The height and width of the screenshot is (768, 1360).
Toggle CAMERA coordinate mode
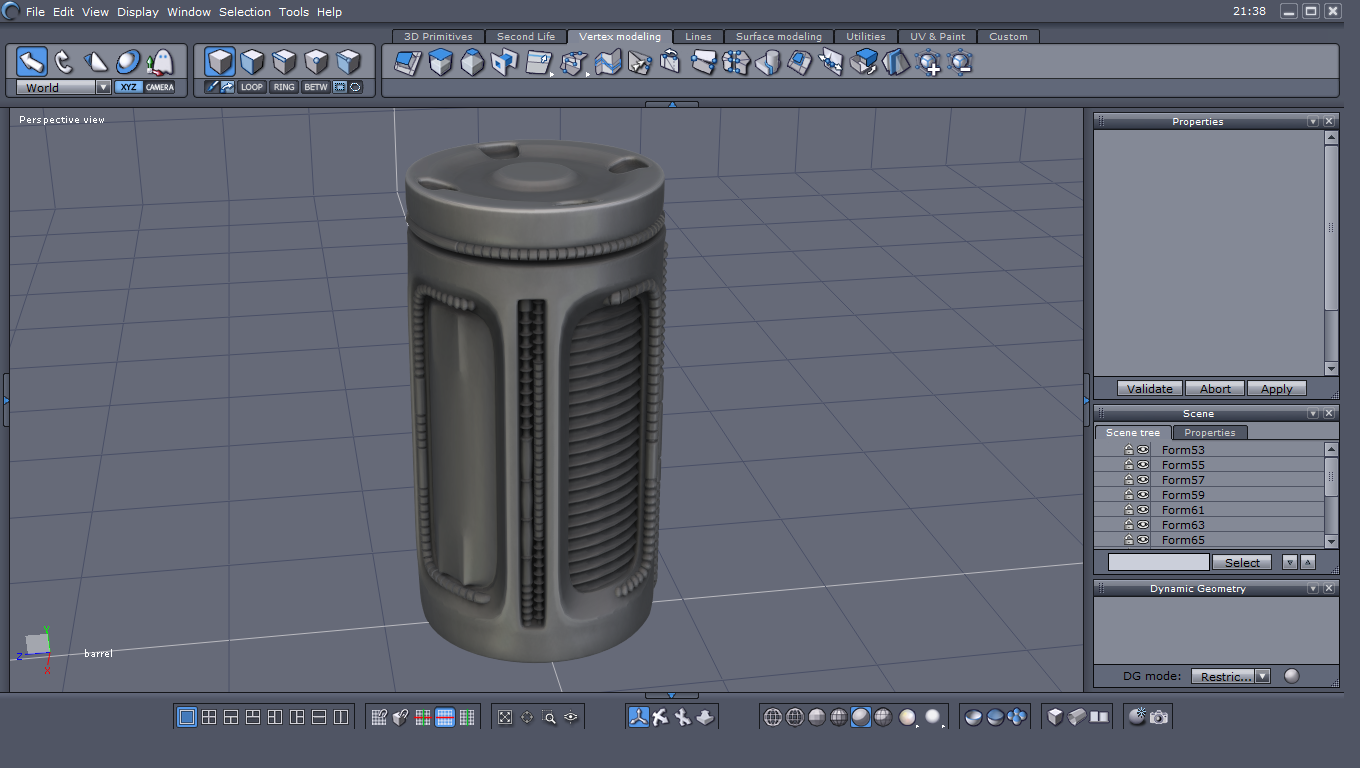tap(160, 87)
